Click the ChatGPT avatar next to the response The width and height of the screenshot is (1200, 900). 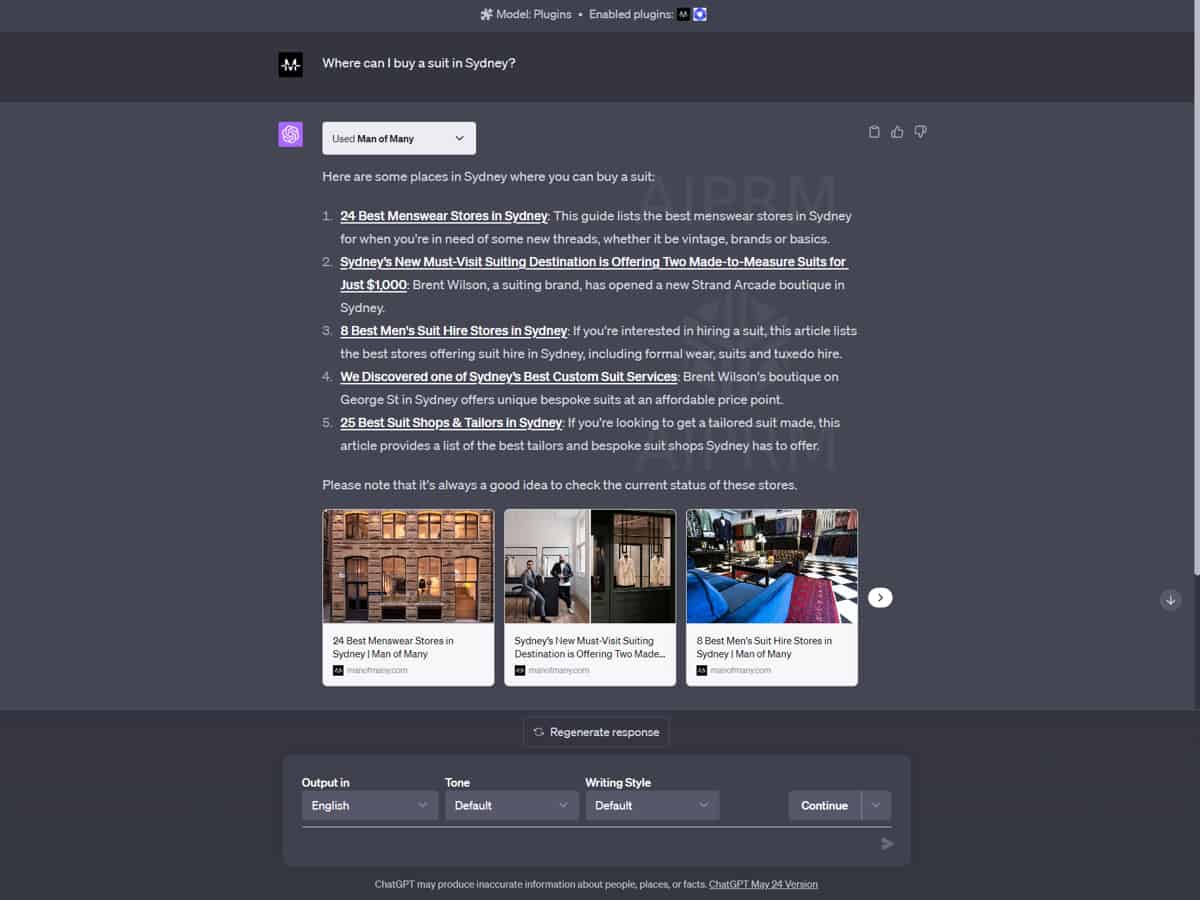coord(290,133)
